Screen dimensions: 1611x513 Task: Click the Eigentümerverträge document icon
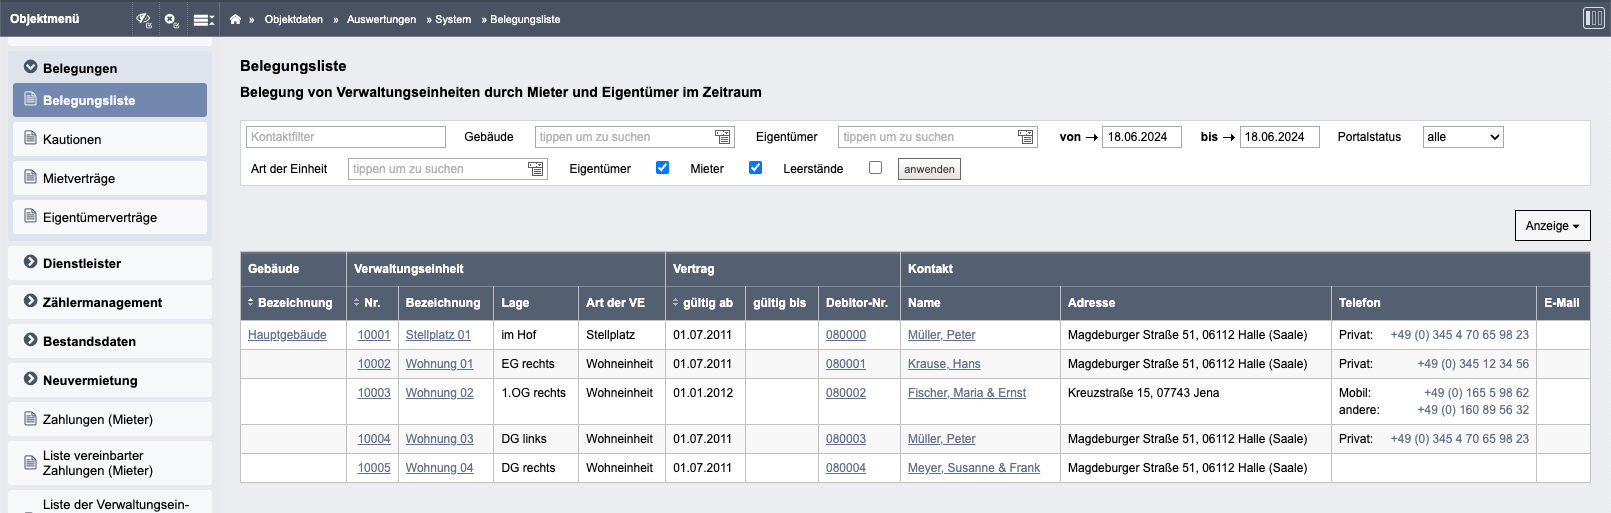coord(30,216)
